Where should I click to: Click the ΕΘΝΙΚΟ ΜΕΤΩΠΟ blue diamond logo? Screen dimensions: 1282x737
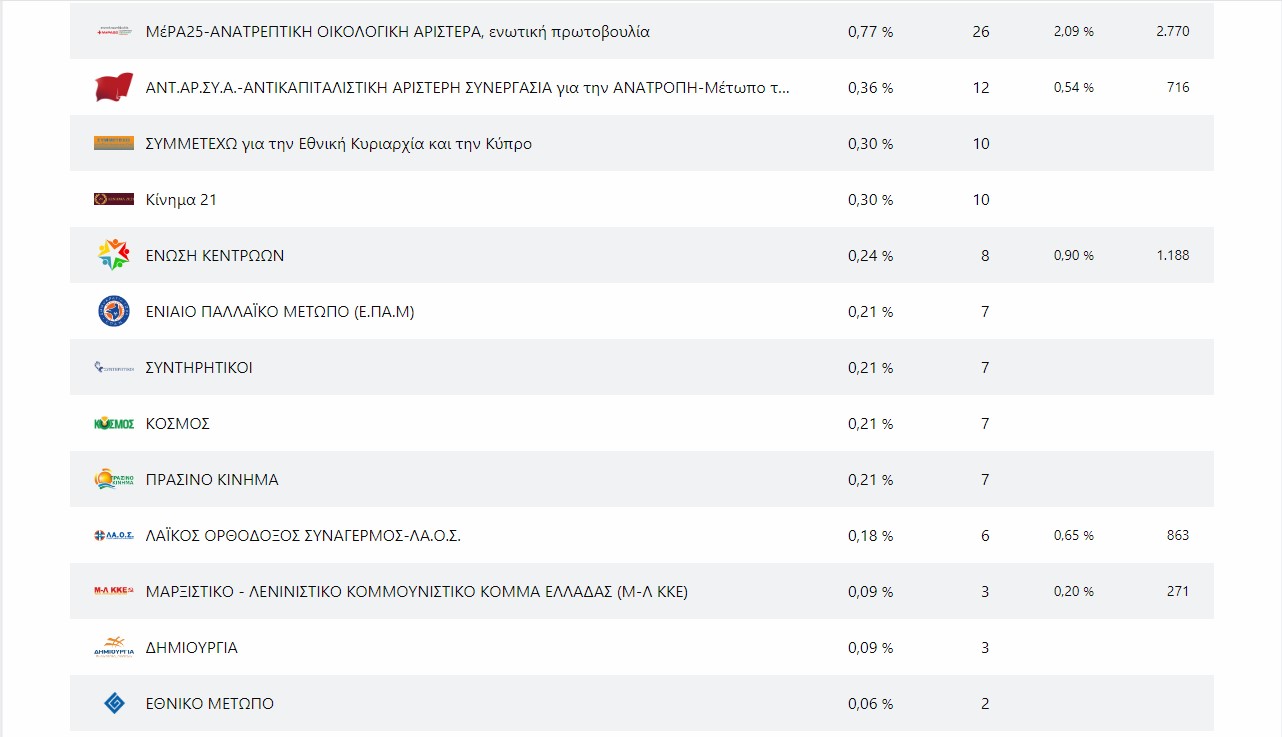tap(114, 703)
